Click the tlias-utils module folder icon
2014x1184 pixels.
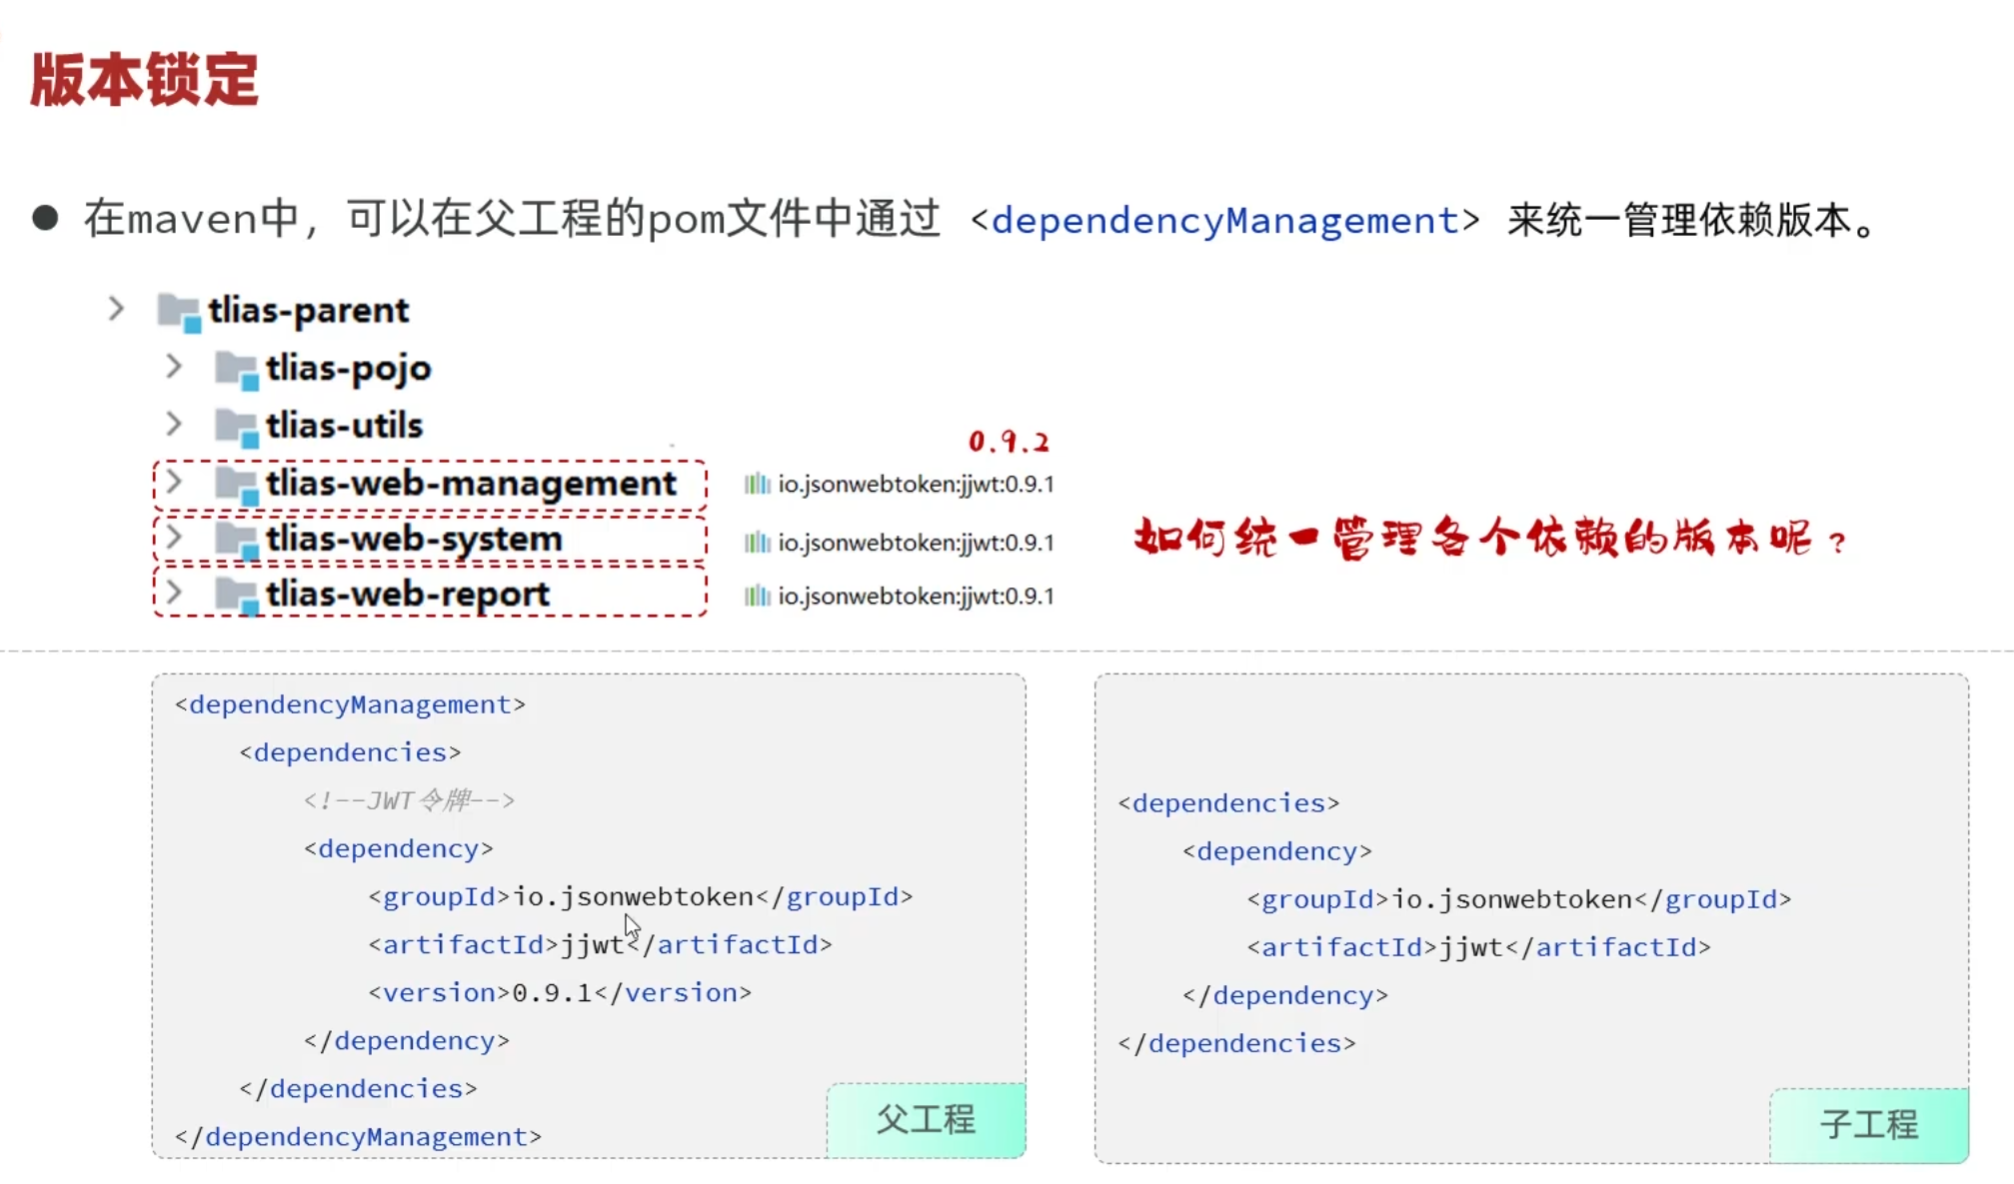pyautogui.click(x=237, y=426)
